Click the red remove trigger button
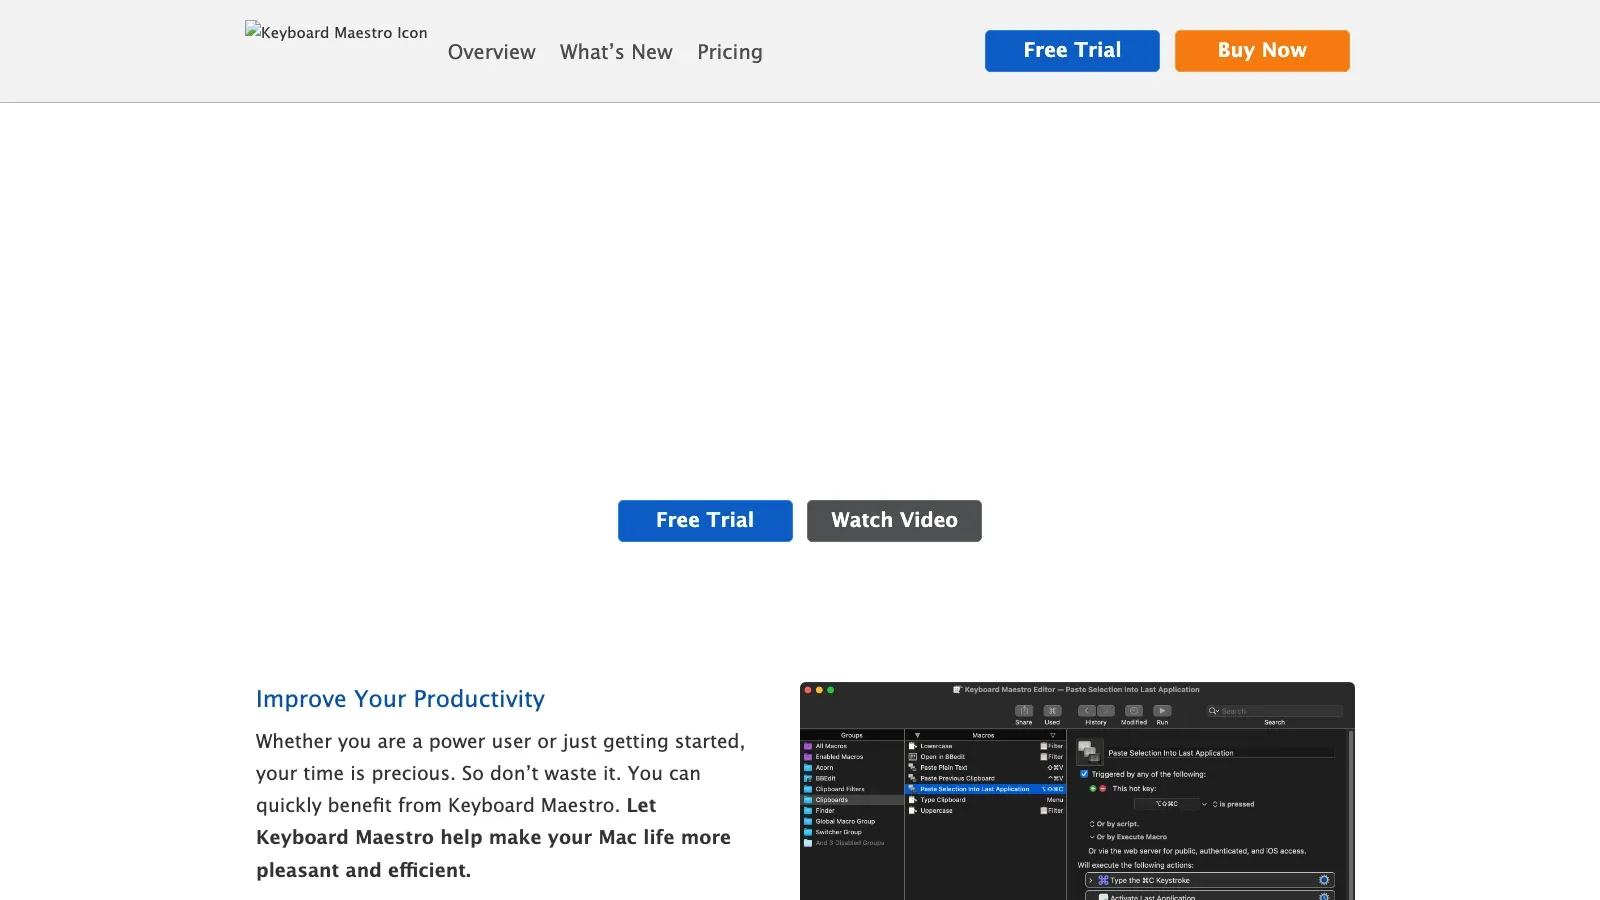 point(1103,789)
